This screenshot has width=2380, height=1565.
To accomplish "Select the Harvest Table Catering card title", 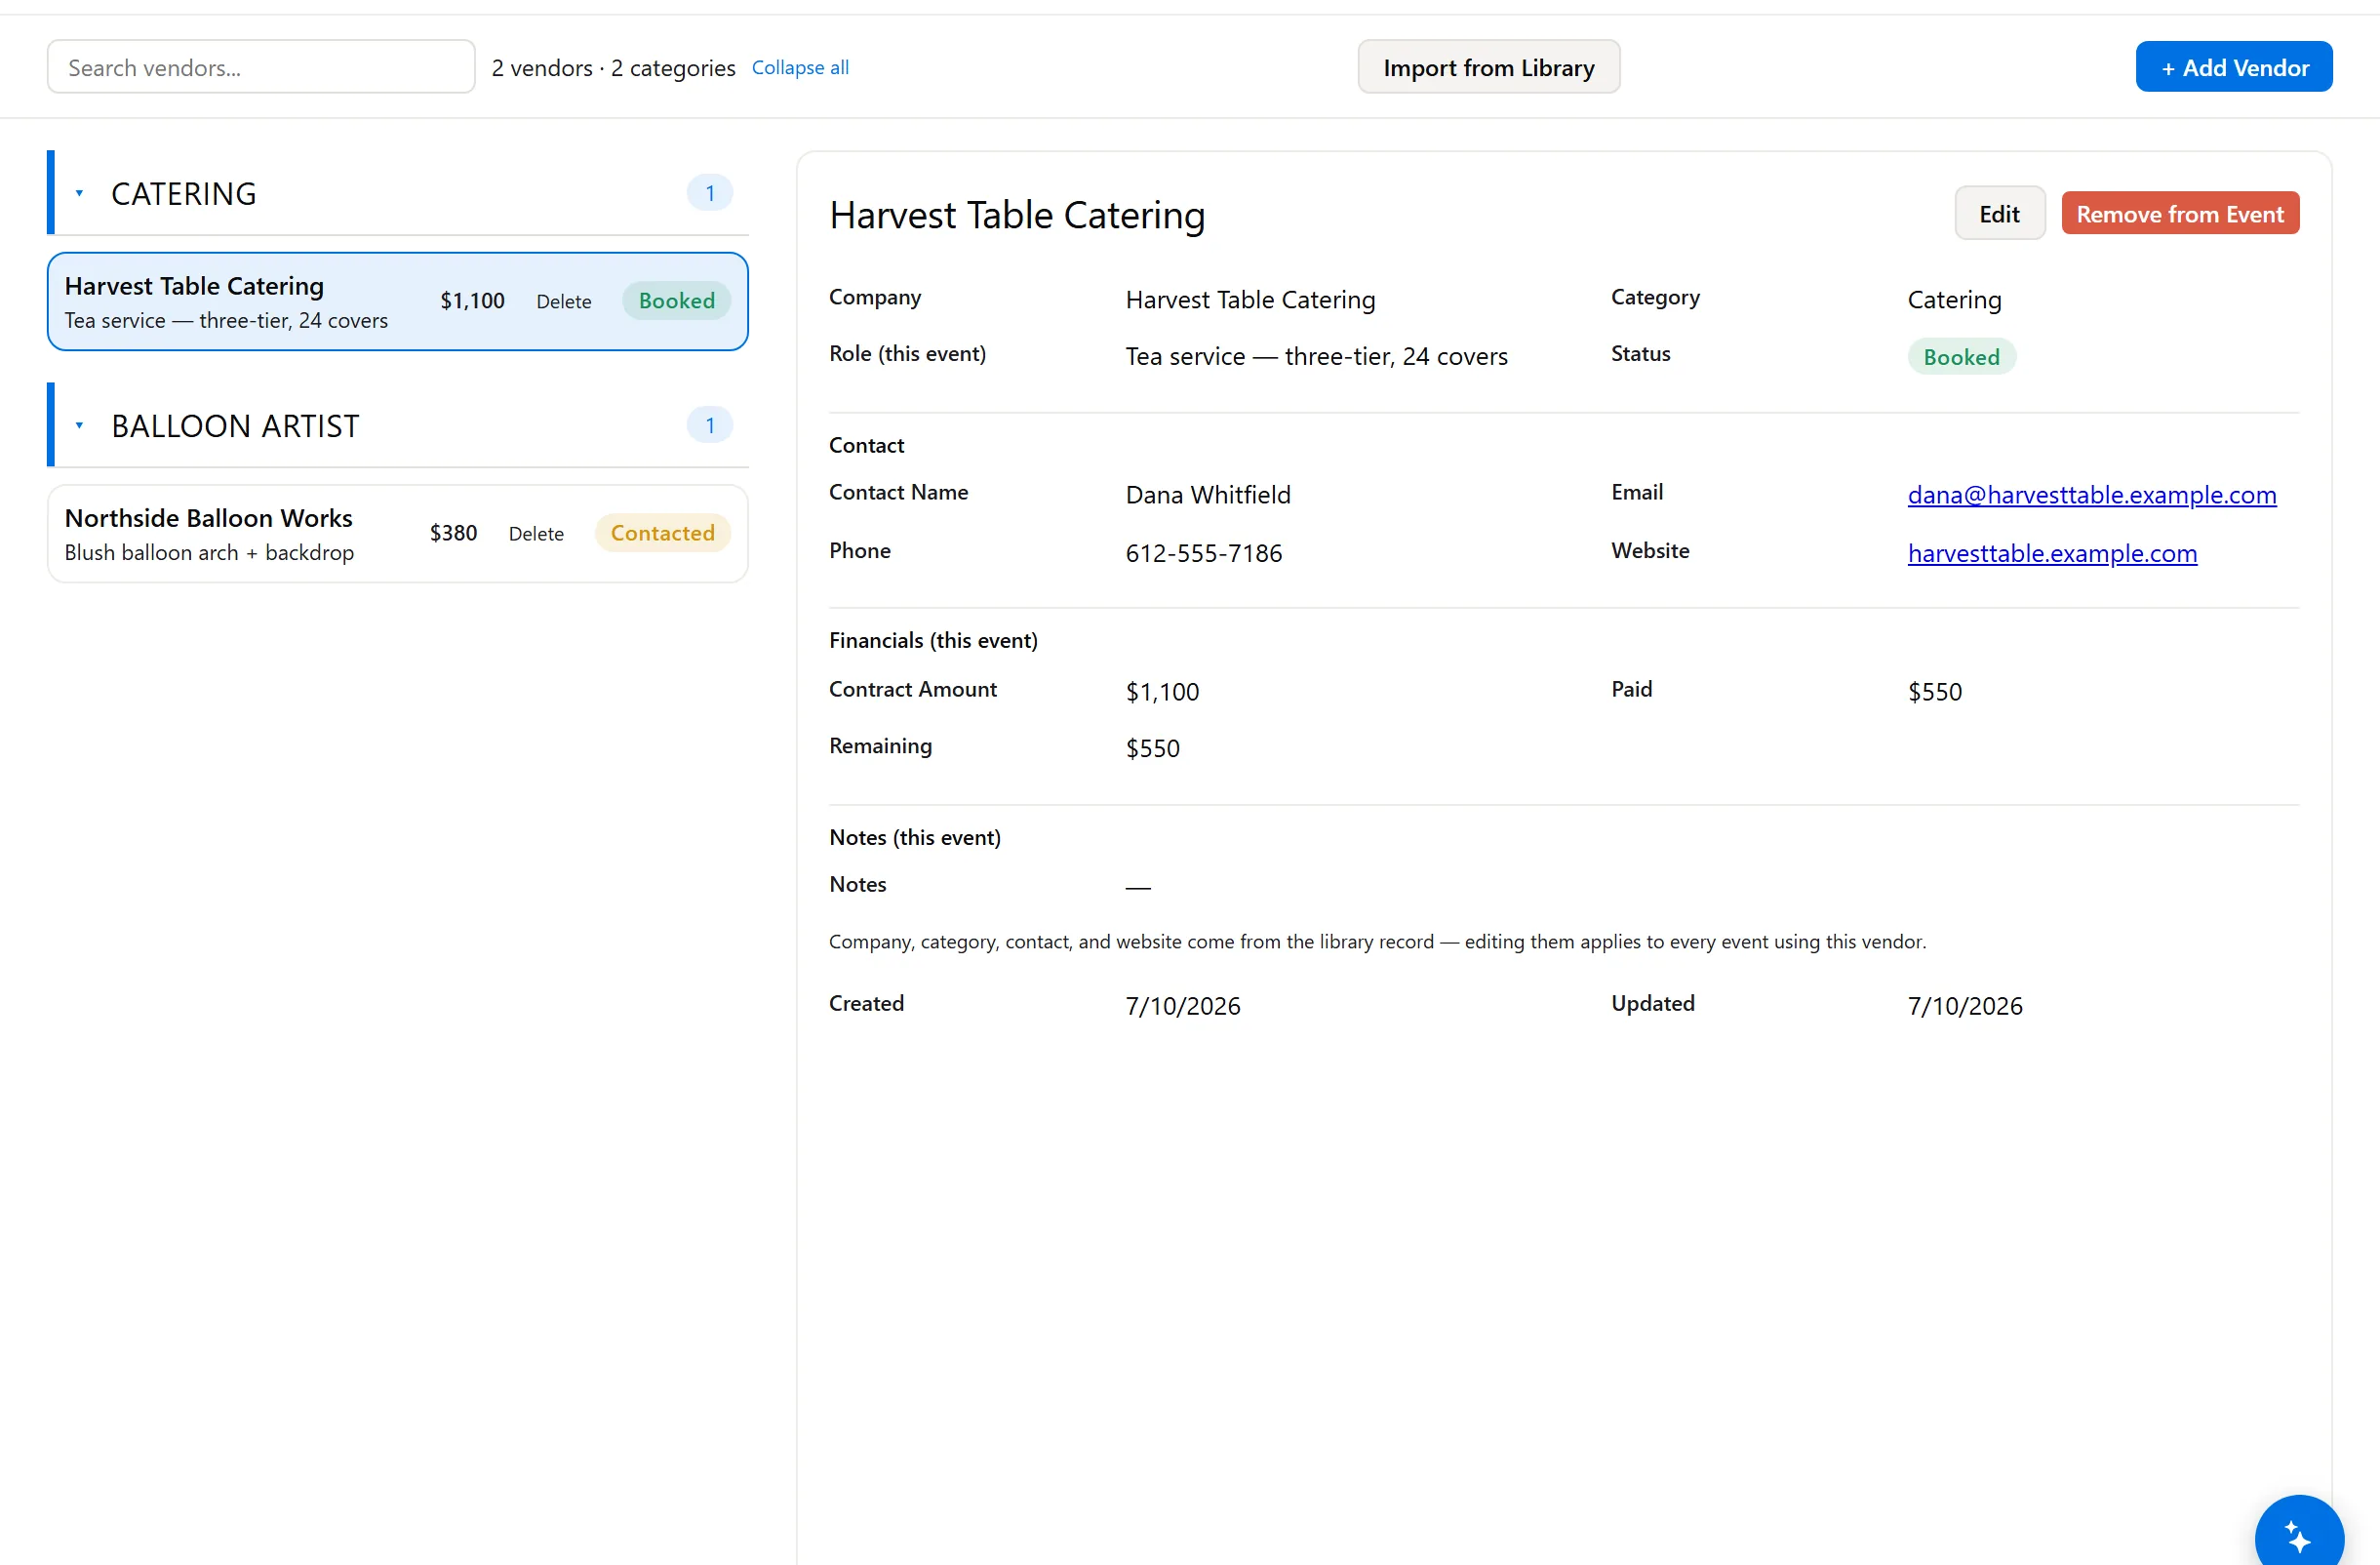I will coord(194,286).
